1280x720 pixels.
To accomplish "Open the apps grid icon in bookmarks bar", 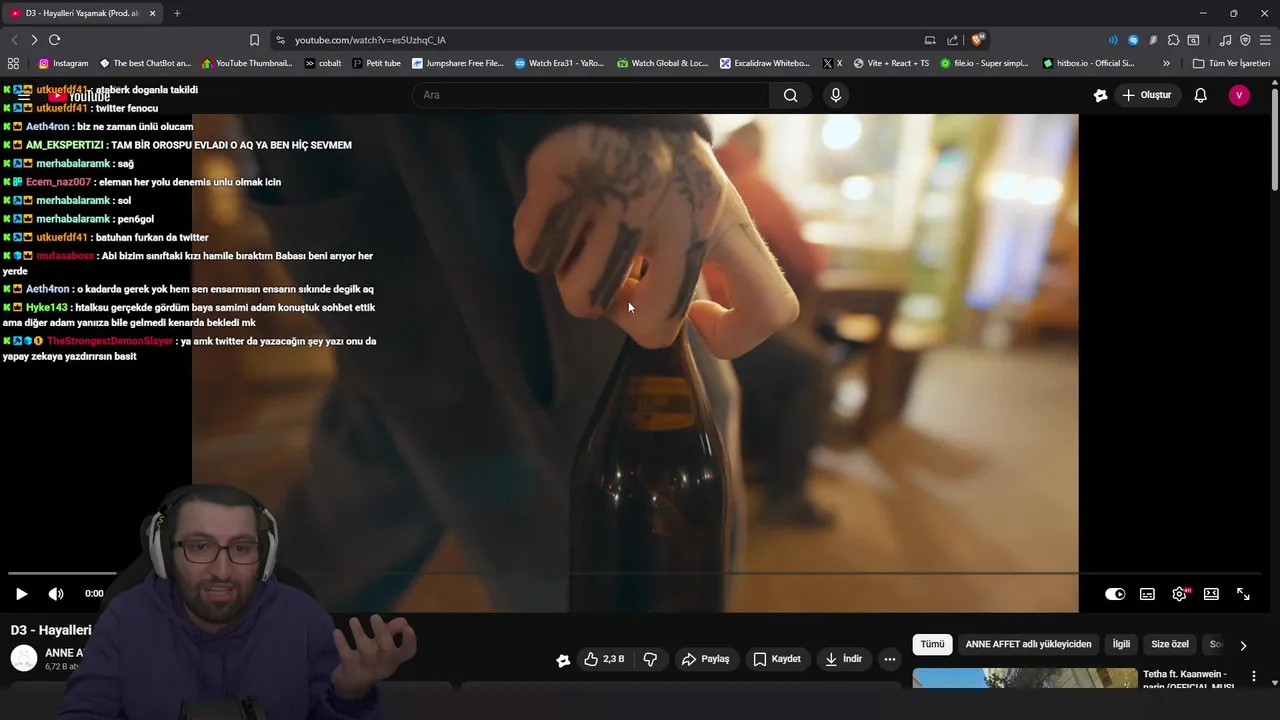I will pos(13,63).
